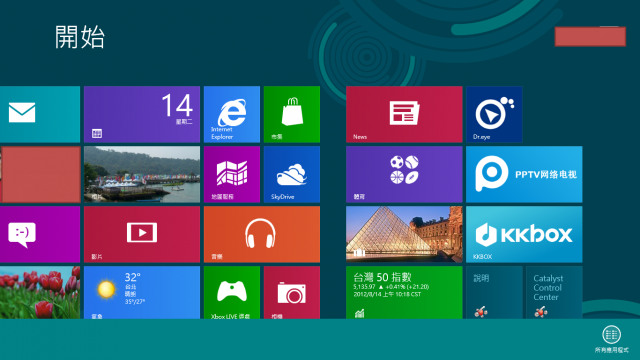Open the 說明 help tile
The image size is (640, 360).
(494, 292)
